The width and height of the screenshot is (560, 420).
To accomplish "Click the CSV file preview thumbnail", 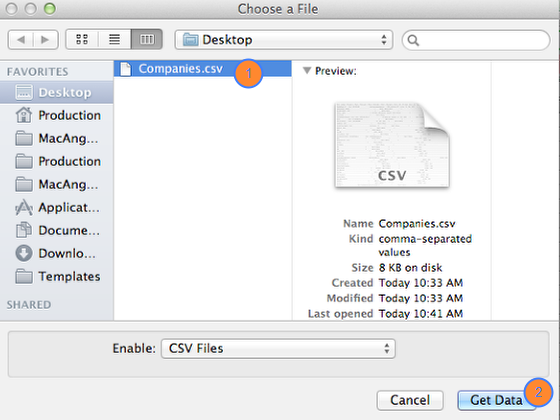I will point(392,145).
